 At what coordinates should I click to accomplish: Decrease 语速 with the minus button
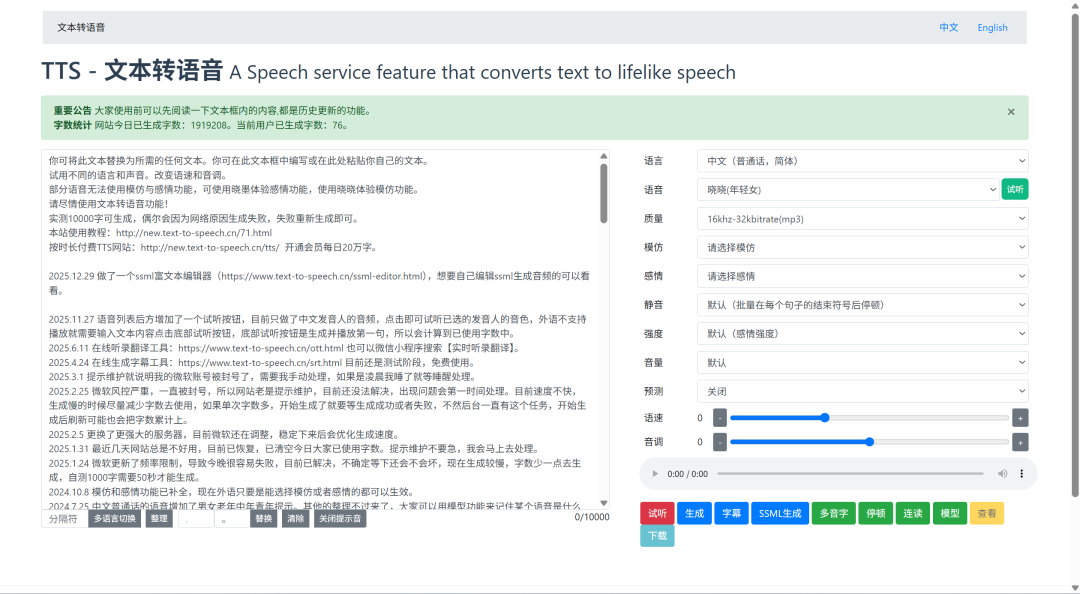pyautogui.click(x=720, y=418)
